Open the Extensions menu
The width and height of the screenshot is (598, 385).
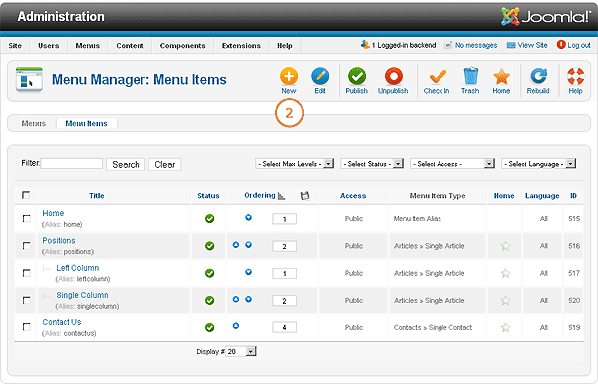pos(241,46)
